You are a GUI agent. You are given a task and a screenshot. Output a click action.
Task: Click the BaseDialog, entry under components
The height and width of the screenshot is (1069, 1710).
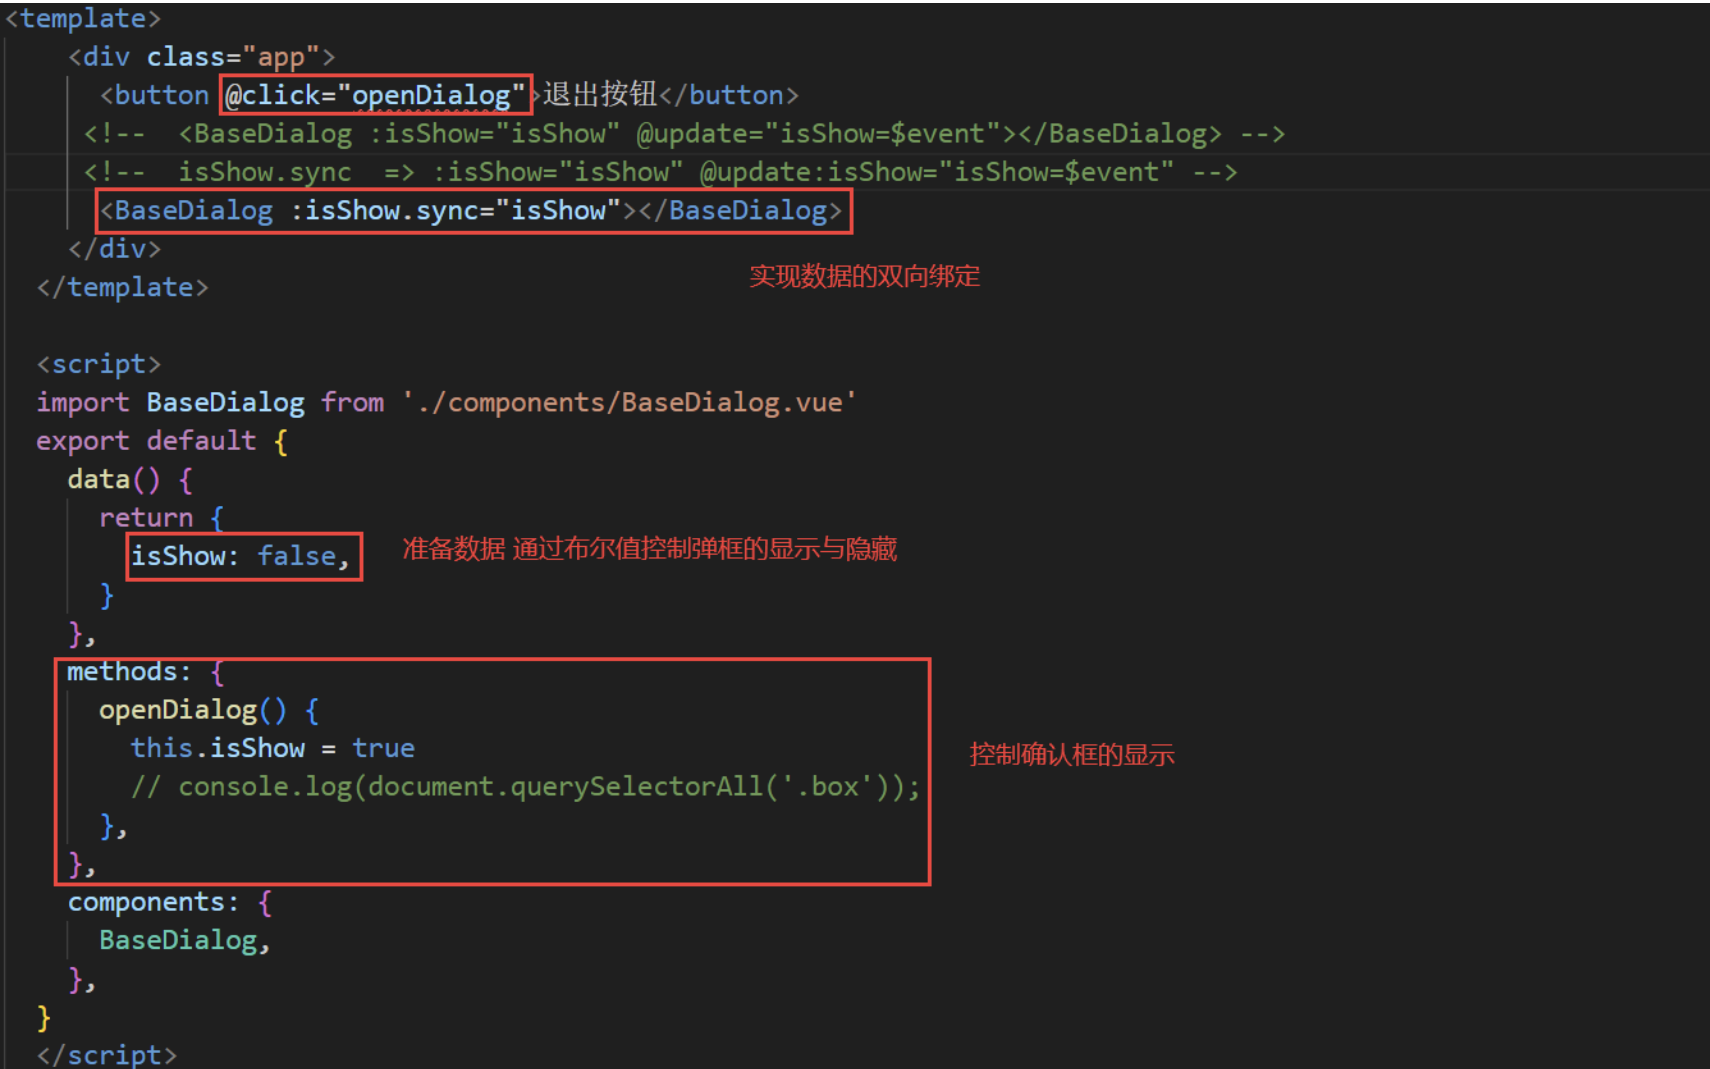[185, 941]
